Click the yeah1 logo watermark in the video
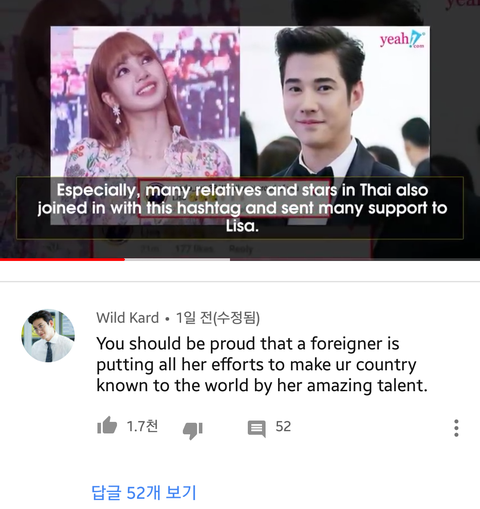Screen dimensions: 480x509 tap(402, 39)
